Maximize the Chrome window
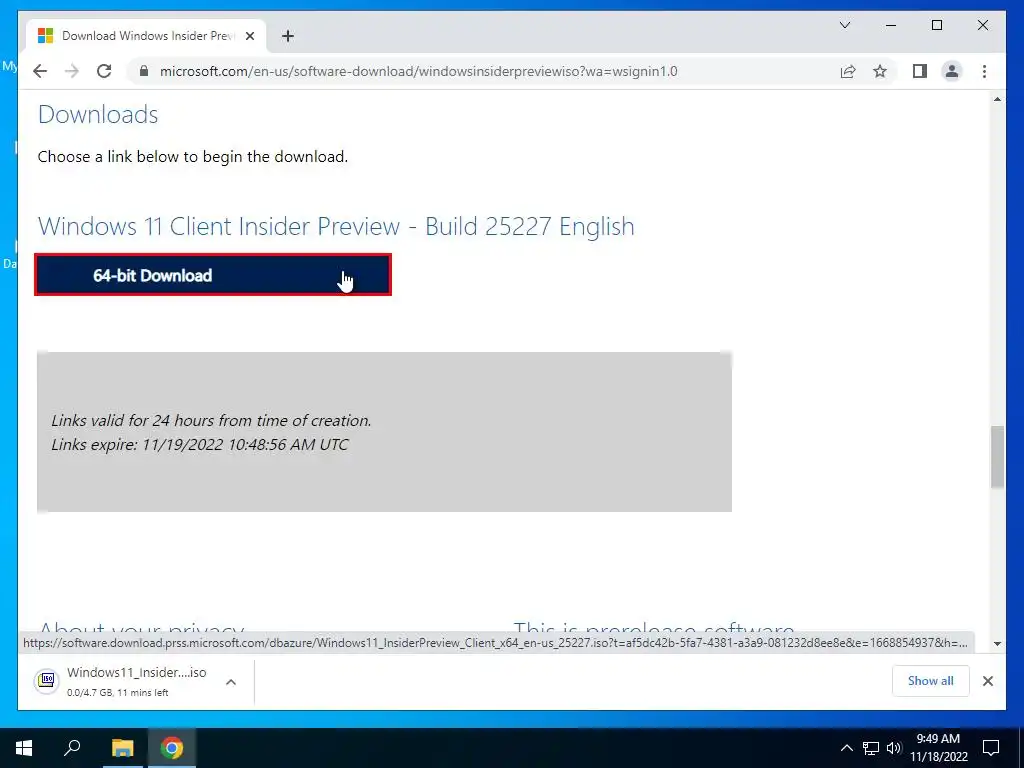The height and width of the screenshot is (768, 1024). coord(936,25)
